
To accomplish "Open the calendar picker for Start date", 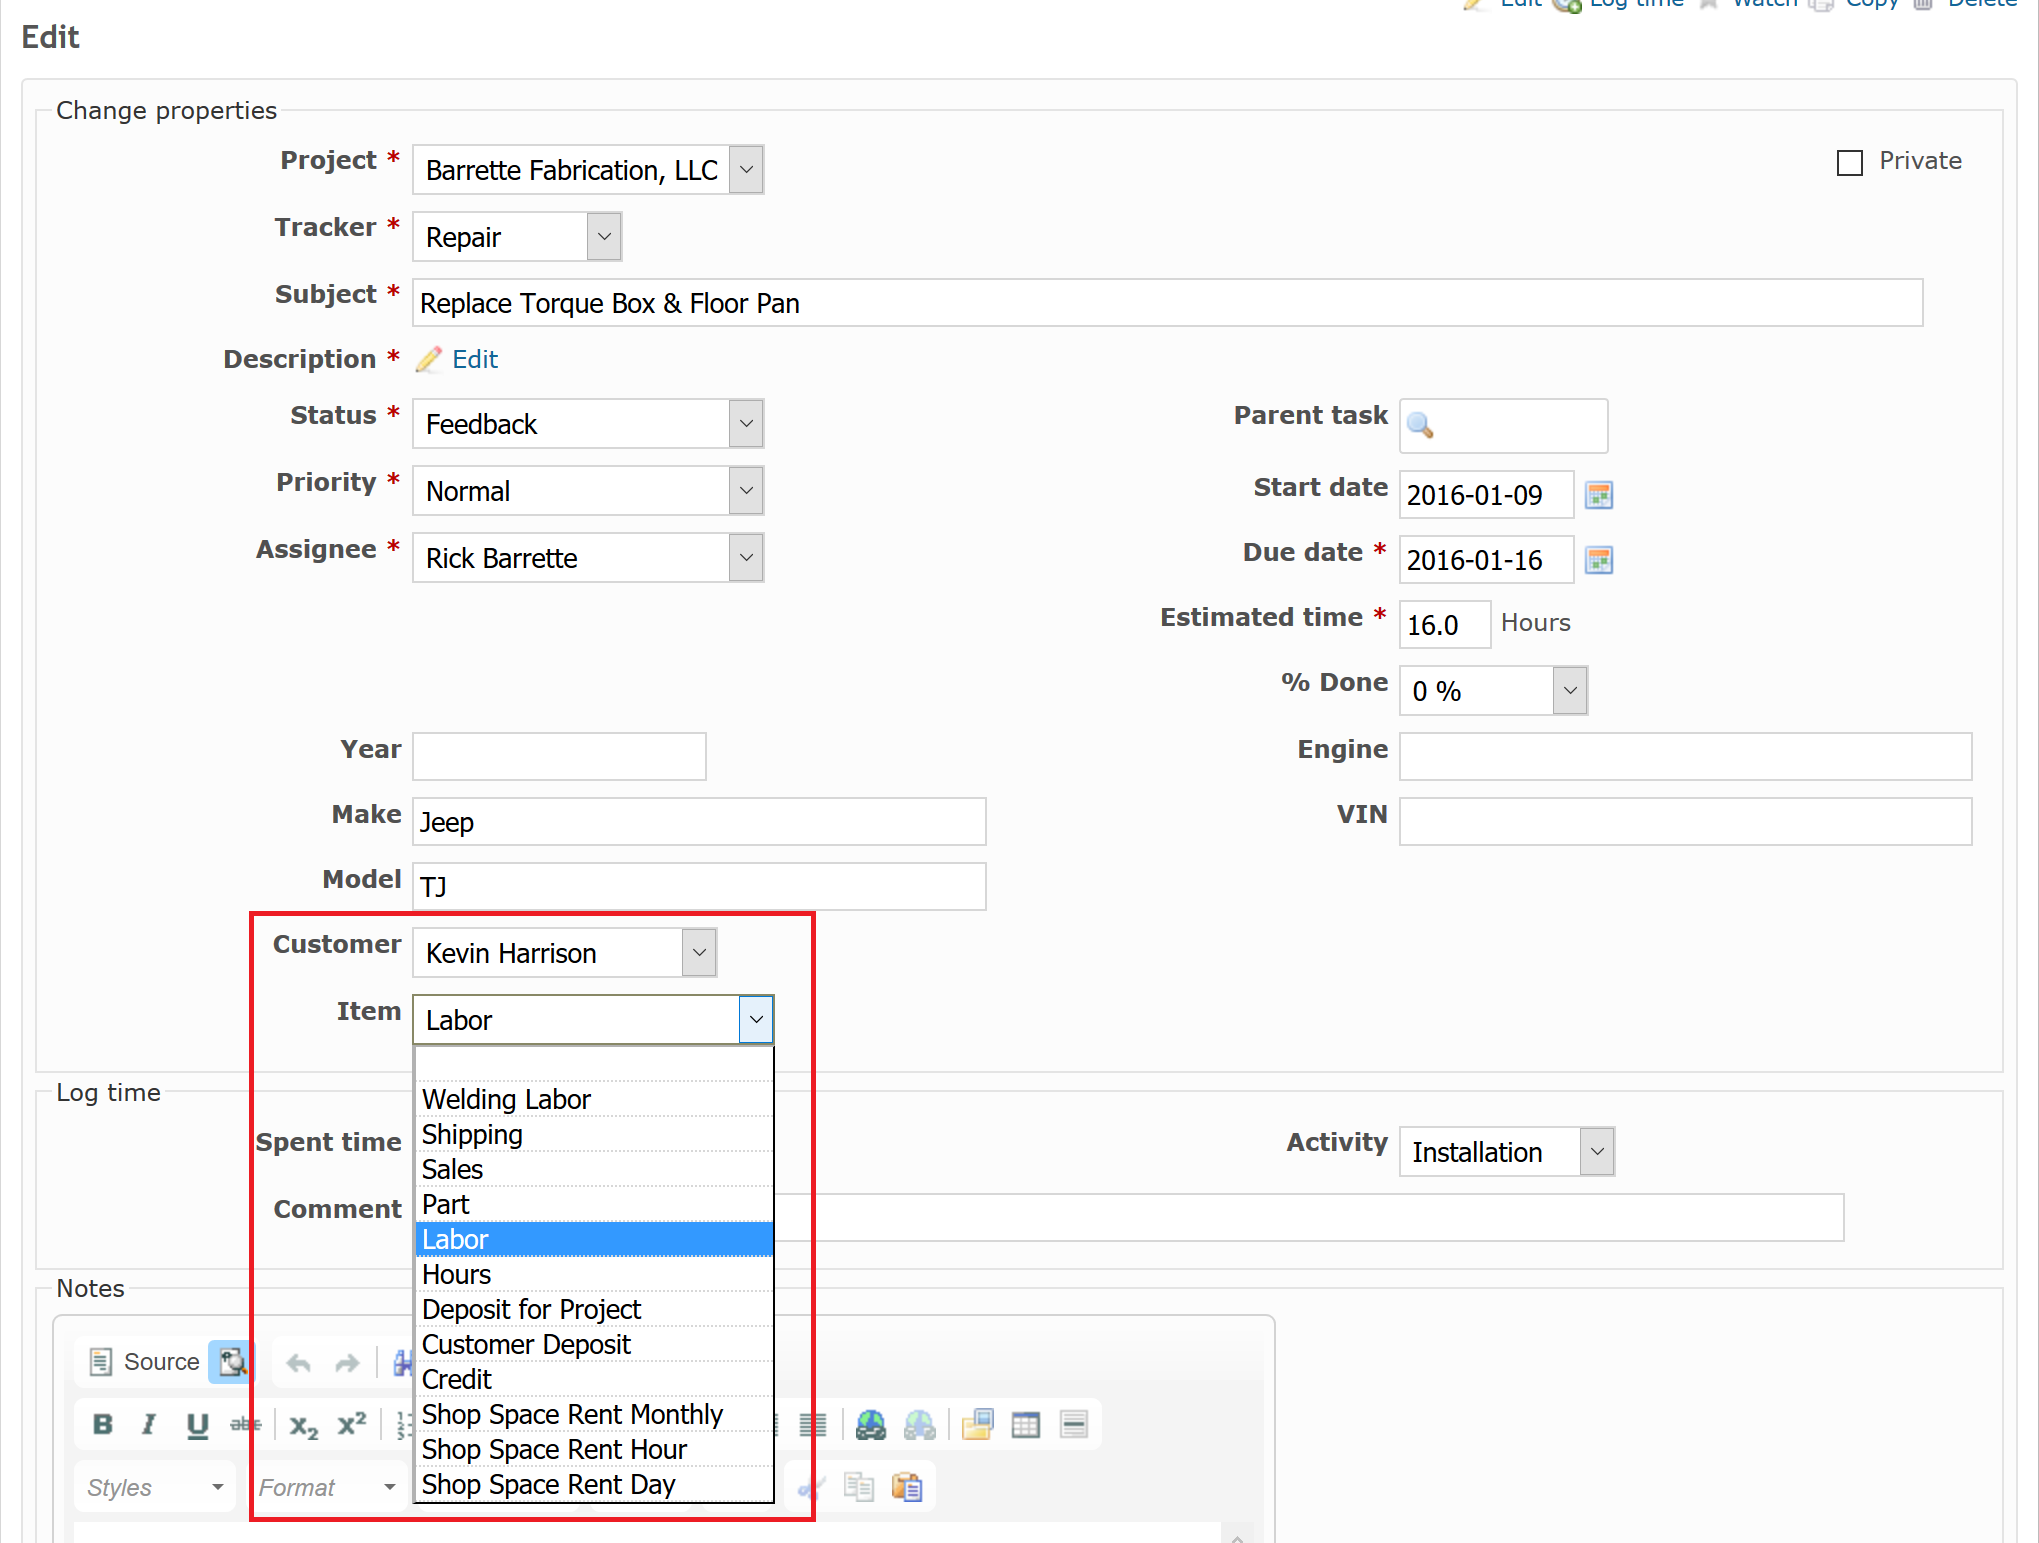I will (x=1598, y=494).
